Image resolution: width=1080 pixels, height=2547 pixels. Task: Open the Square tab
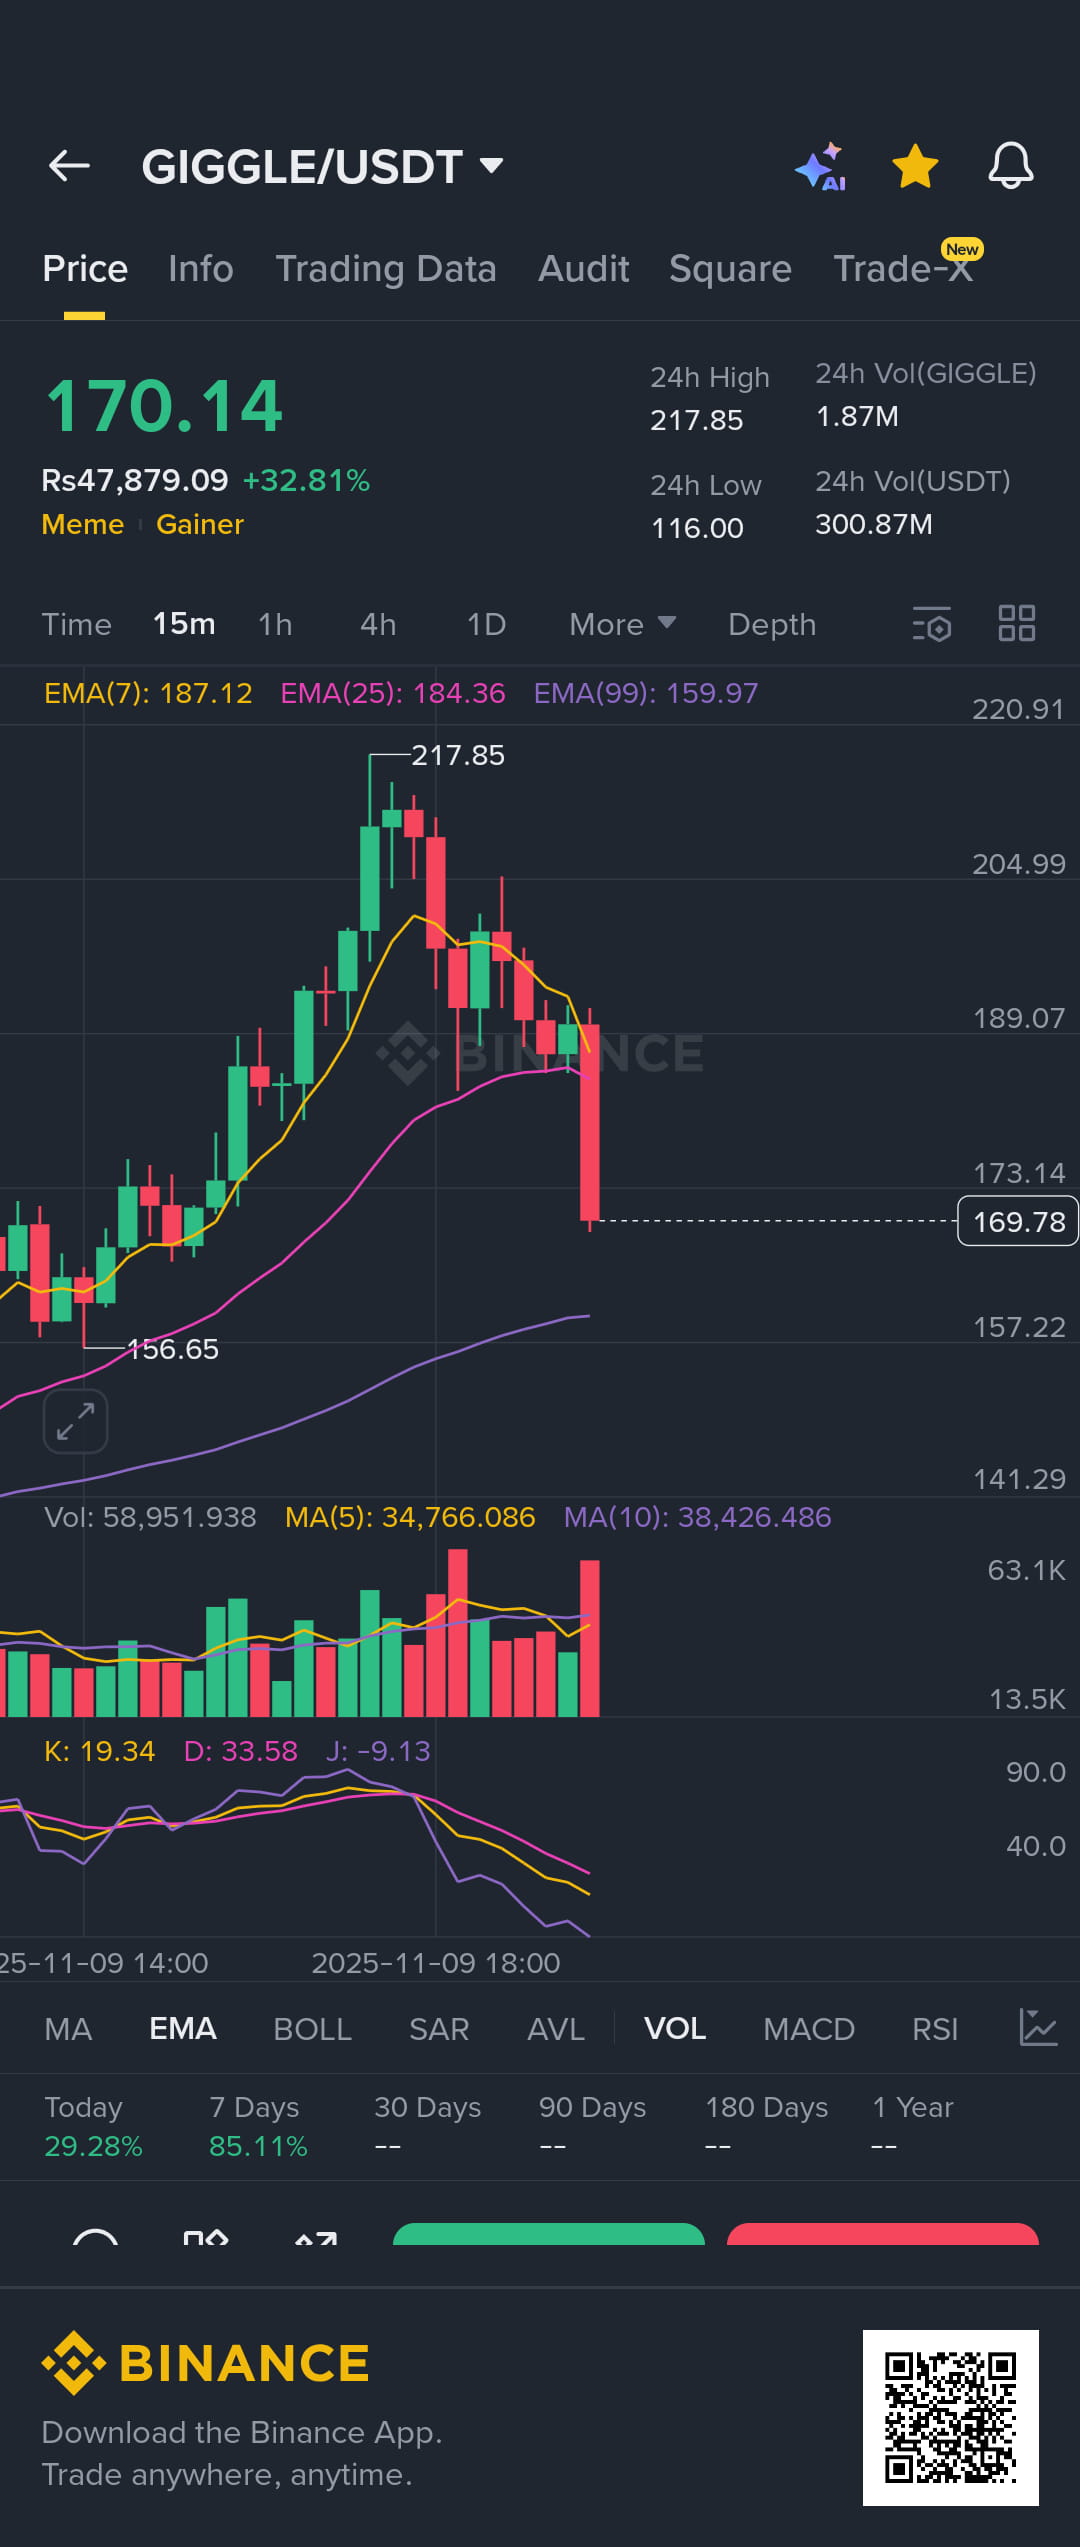point(730,269)
